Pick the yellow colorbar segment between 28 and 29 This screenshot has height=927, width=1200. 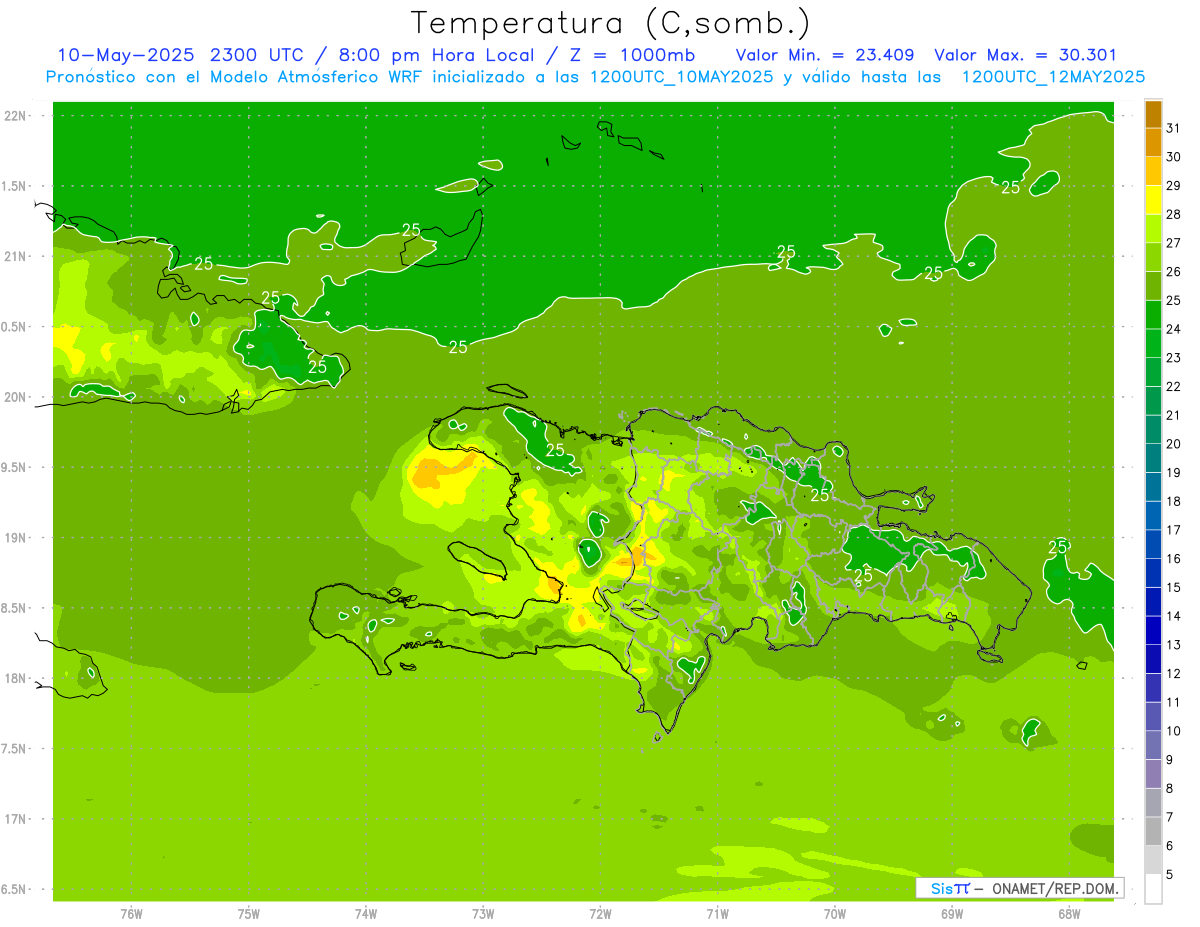[x=1153, y=200]
